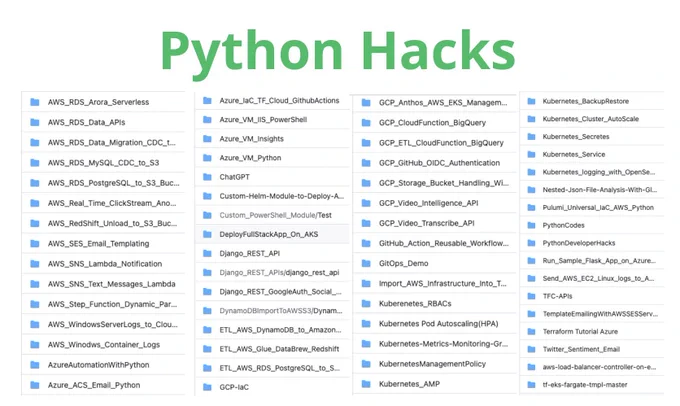Image resolution: width=680 pixels, height=406 pixels.
Task: Open ETL_AWS_RDS_PostgreSQL_to_S... folder
Action: 279,368
